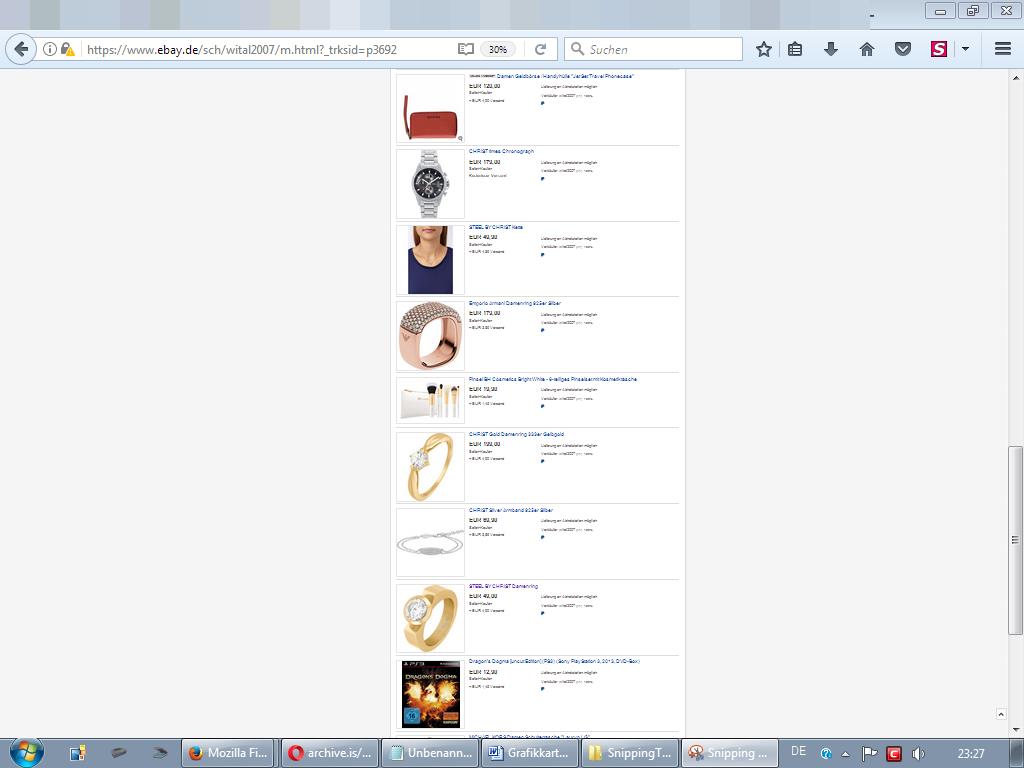Bookmark this page with the star icon
Screen dimensions: 1024x768
click(763, 49)
